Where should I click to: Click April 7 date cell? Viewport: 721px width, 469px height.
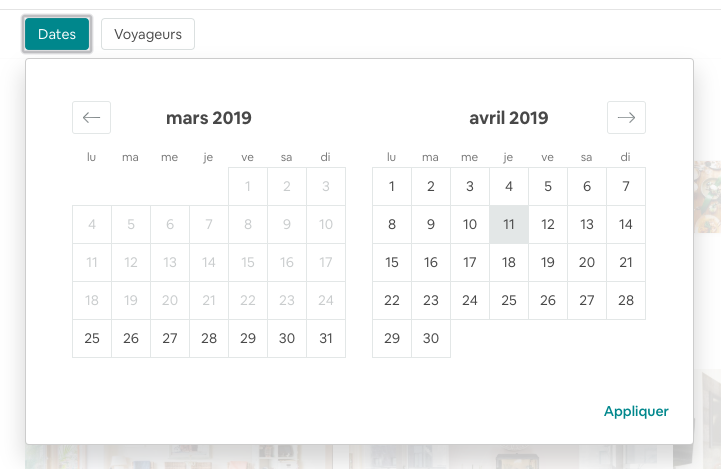coord(626,186)
